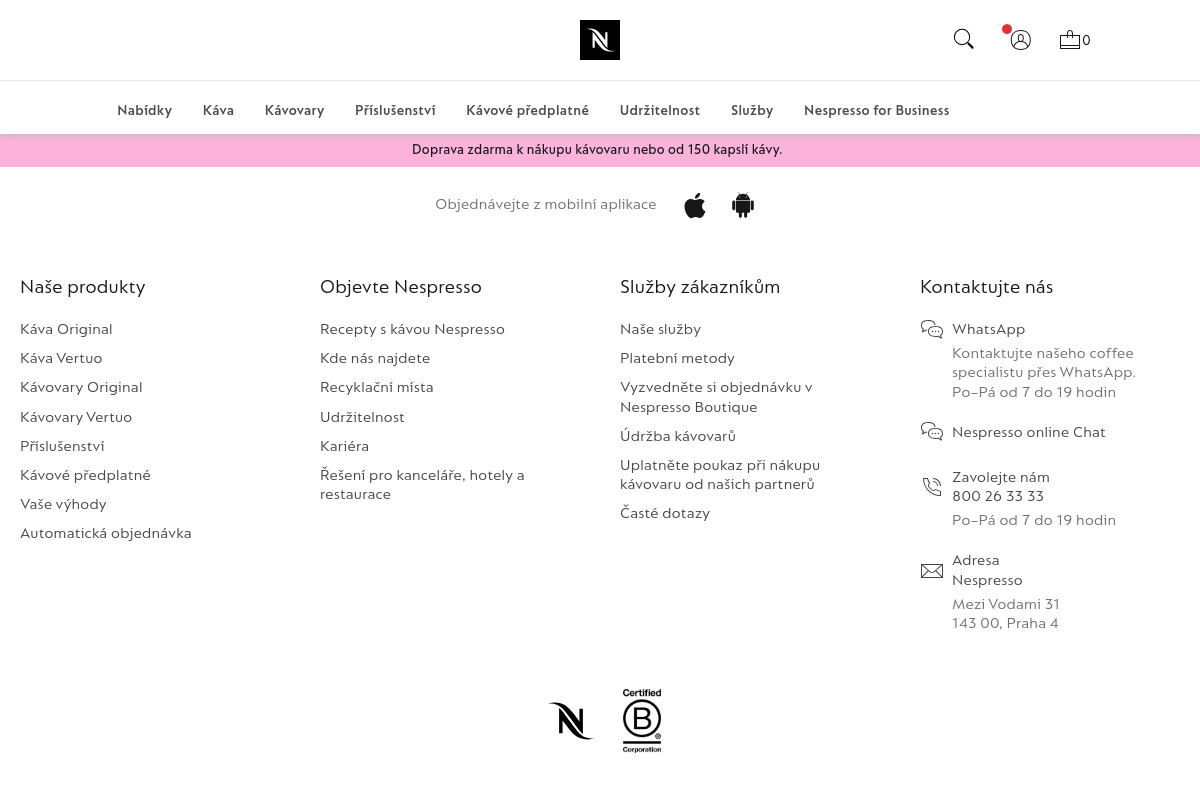Click the Služby zákazníkům heading
Viewport: 1200px width, 800px height.
[x=700, y=287]
